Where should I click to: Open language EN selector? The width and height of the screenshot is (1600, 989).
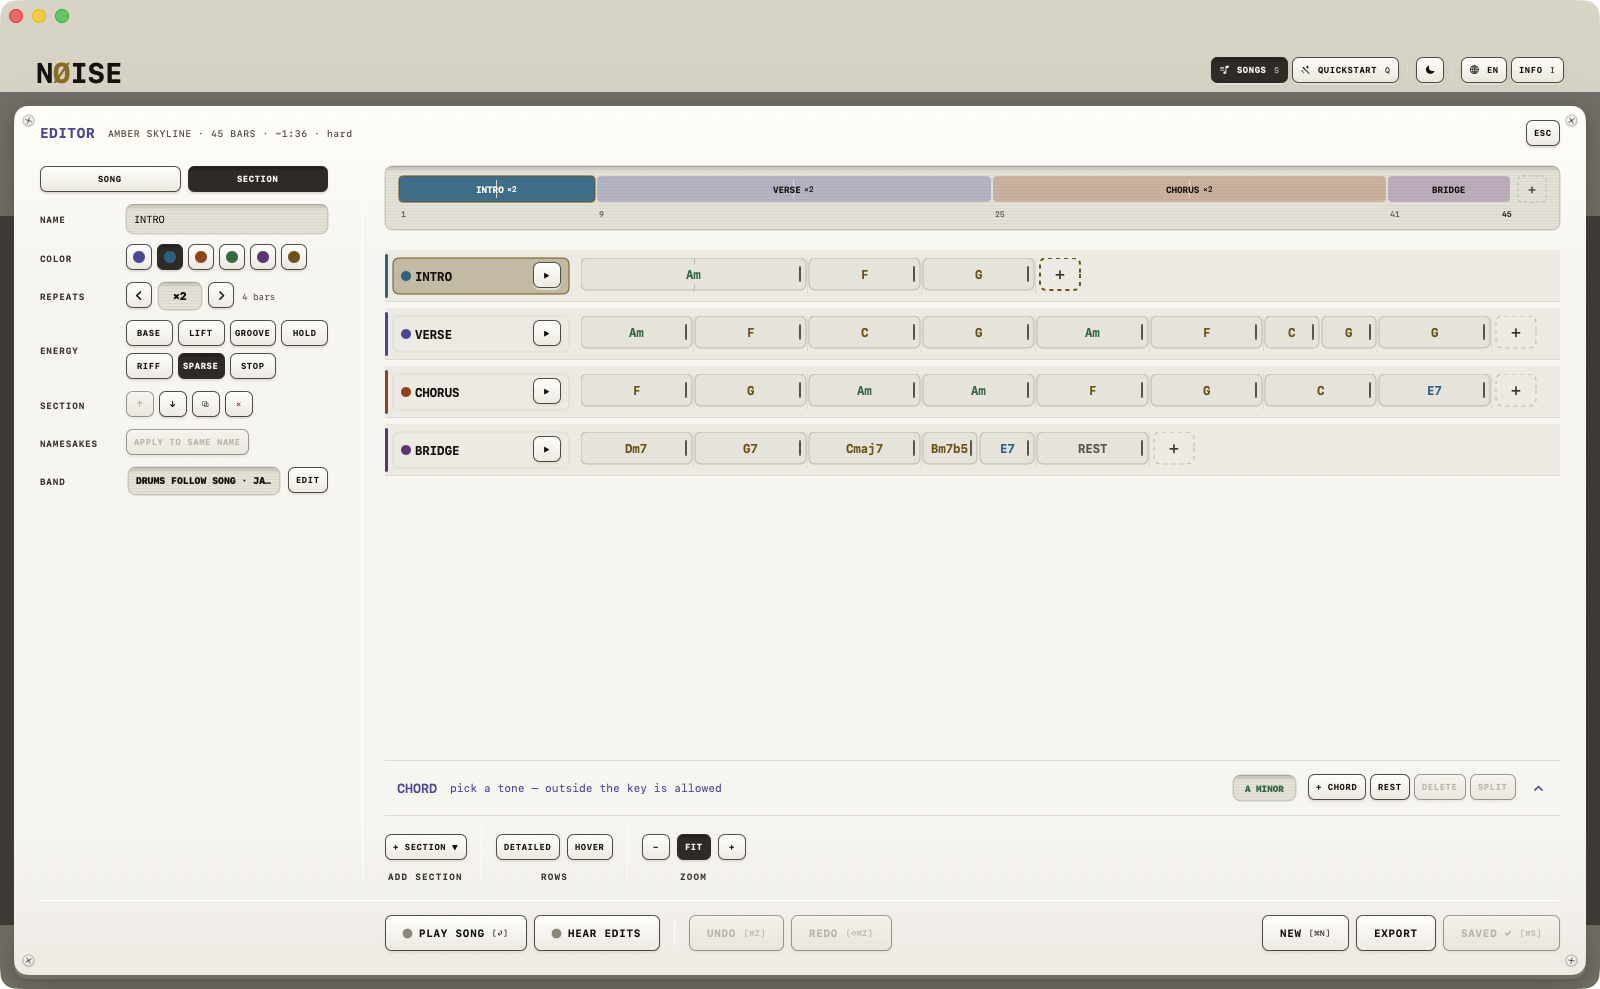pyautogui.click(x=1484, y=70)
